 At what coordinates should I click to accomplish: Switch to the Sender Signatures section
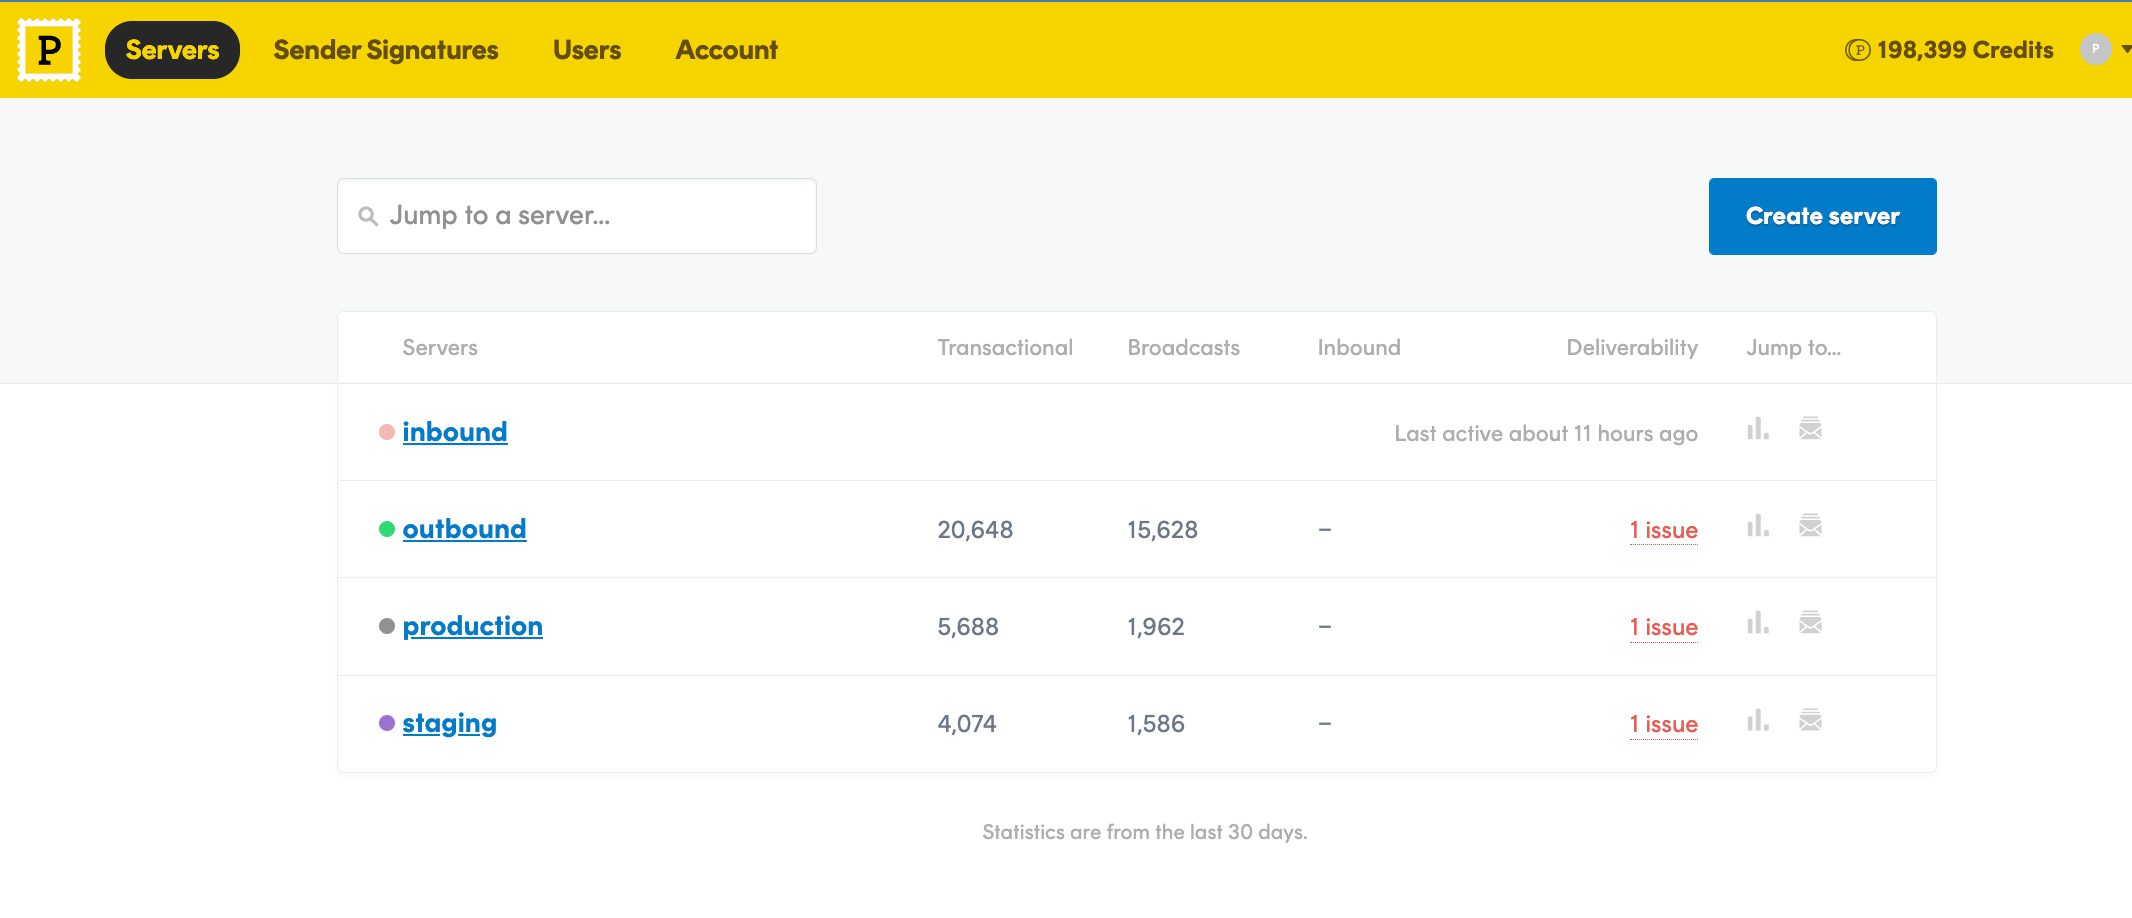(386, 49)
